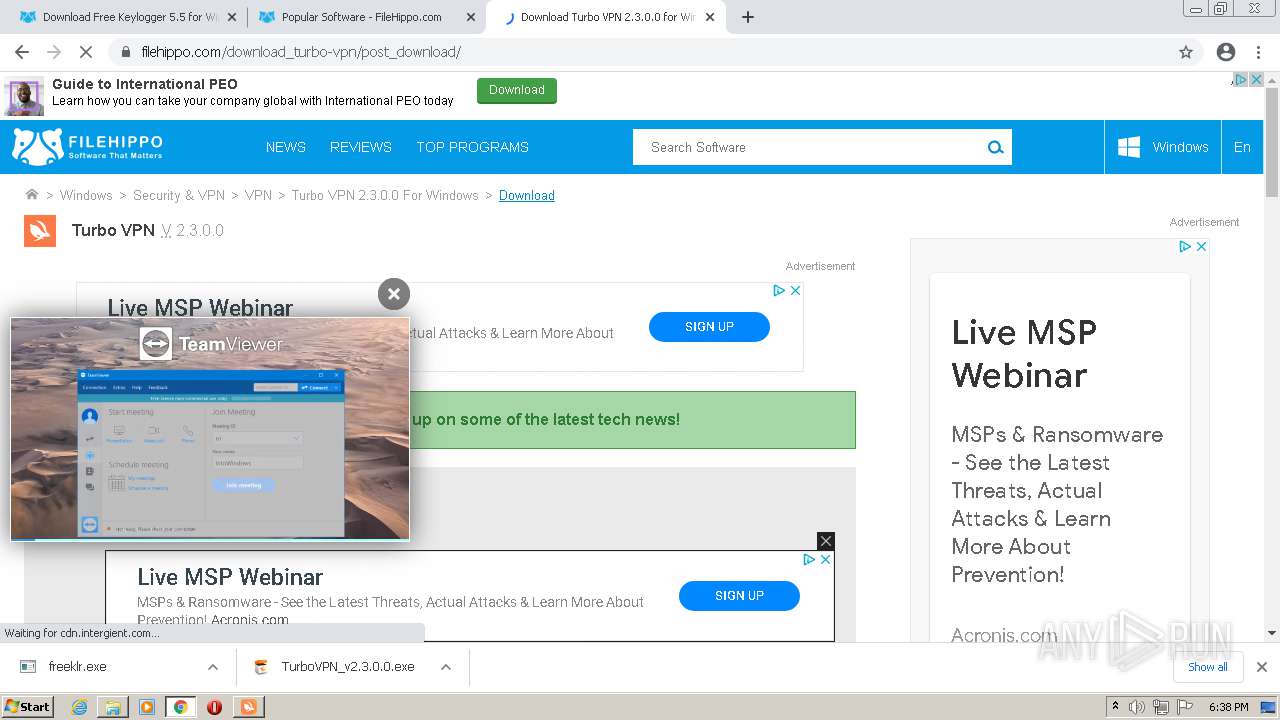1280x720 pixels.
Task: Open the Chrome three-dot menu
Action: (x=1260, y=52)
